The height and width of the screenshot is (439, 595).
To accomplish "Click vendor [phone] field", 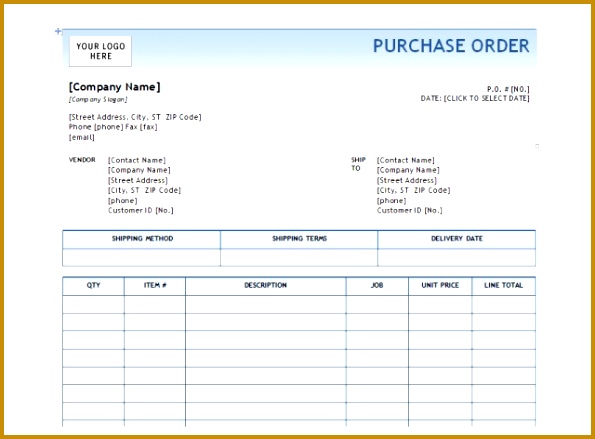I will 123,201.
